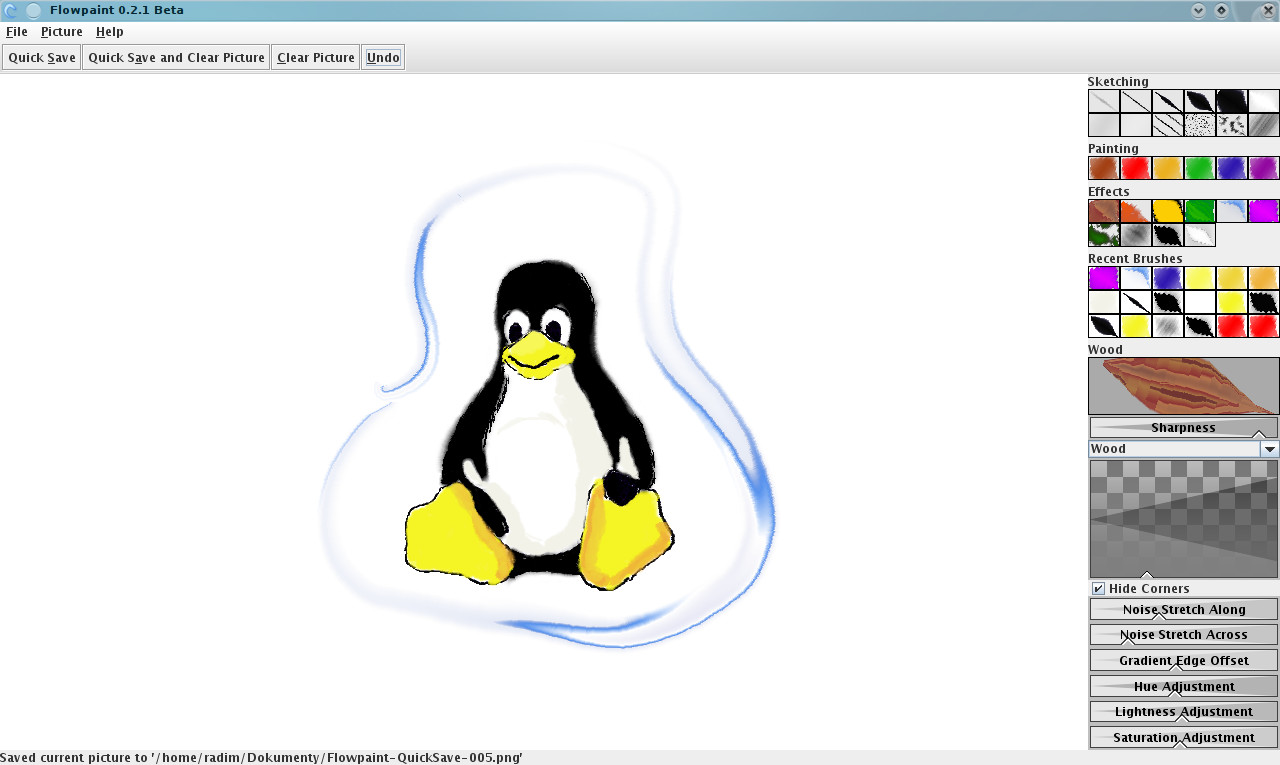Select the green textured brush under Effects

[1200, 211]
